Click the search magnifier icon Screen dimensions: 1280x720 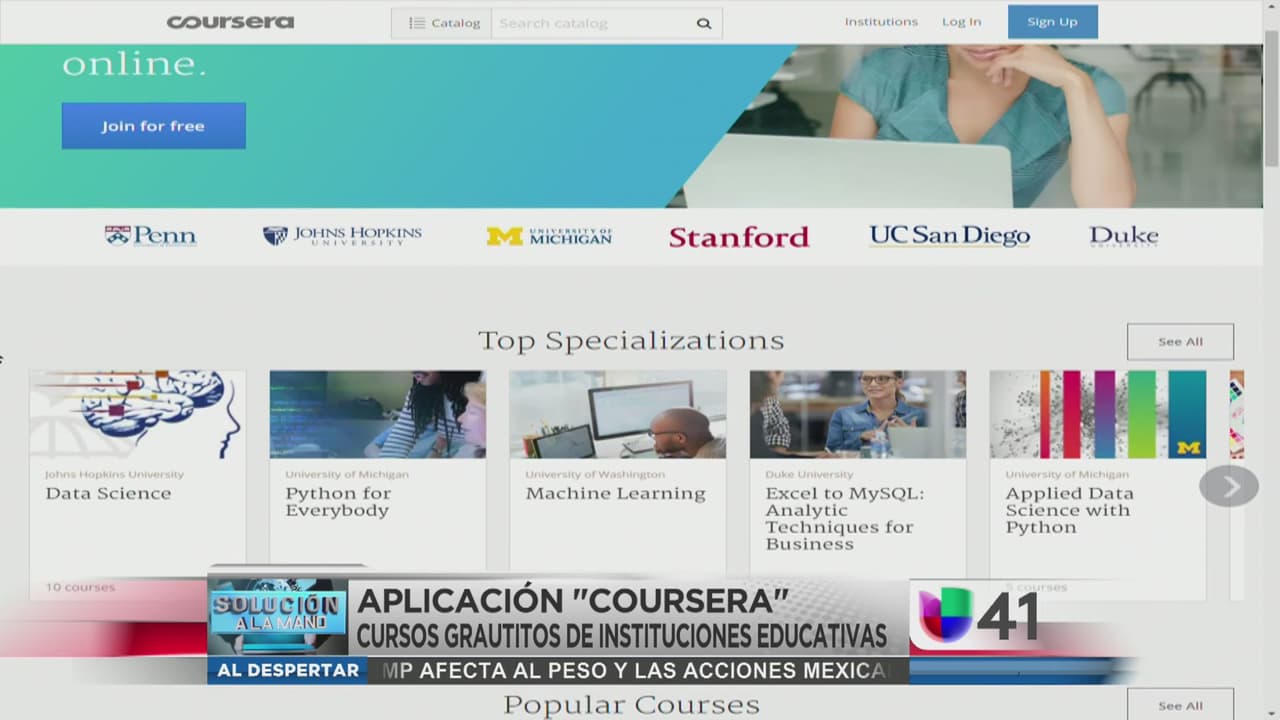[704, 23]
